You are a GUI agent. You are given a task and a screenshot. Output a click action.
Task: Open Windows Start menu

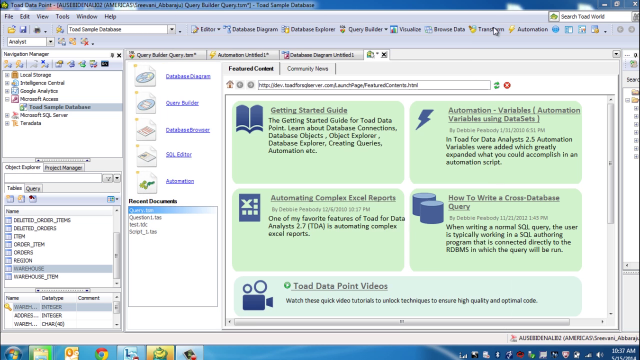click(x=13, y=353)
